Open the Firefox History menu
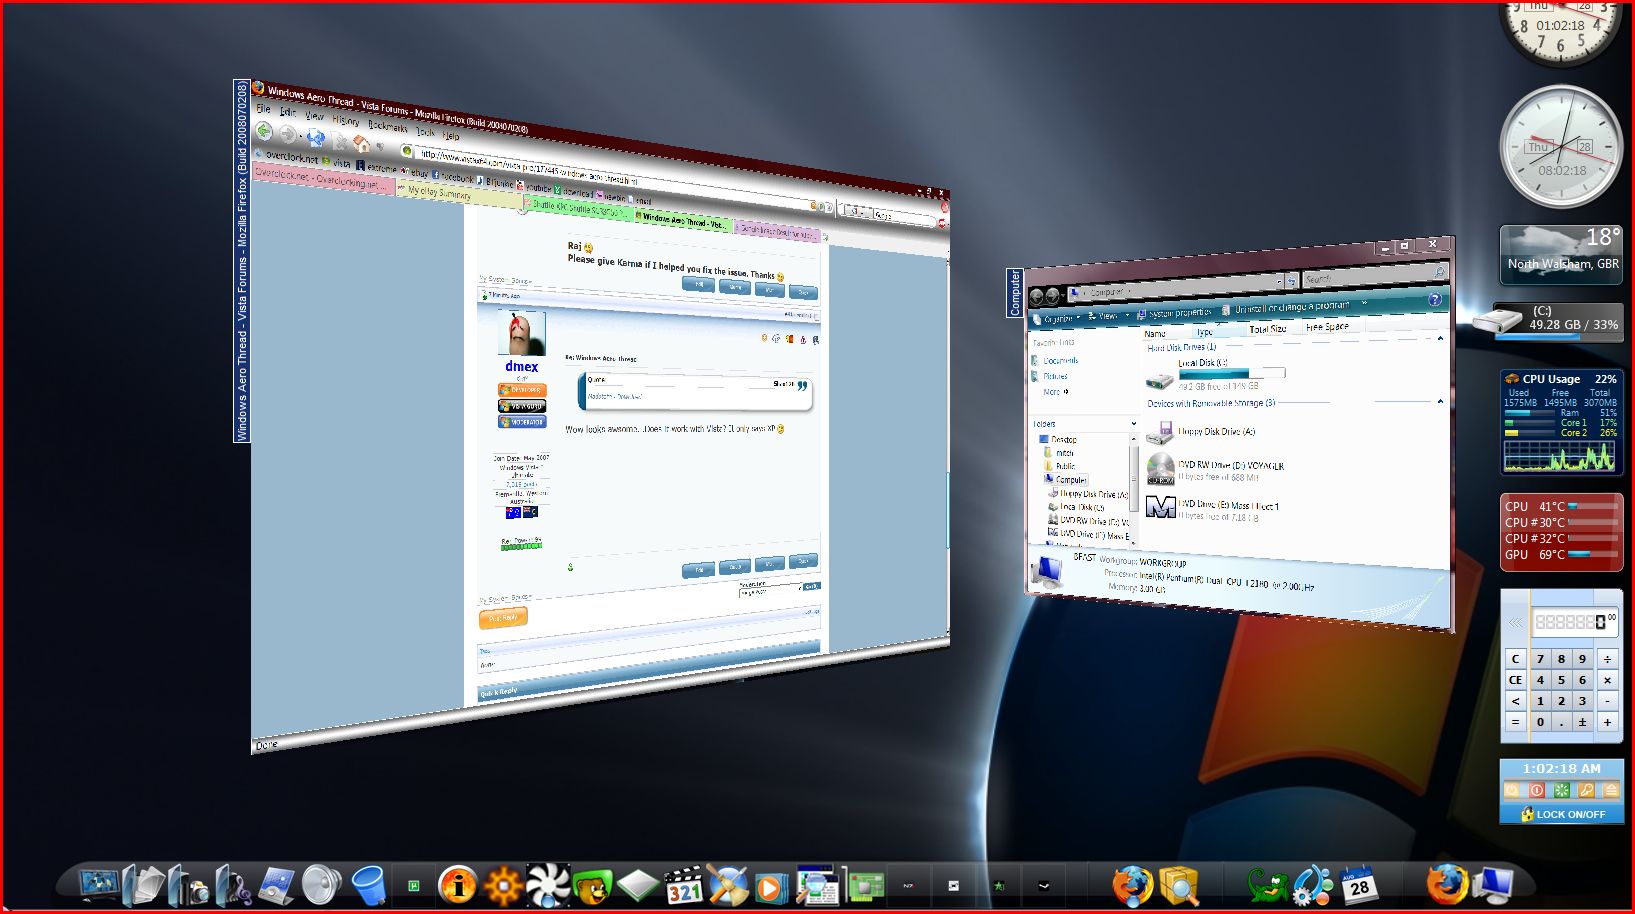1635x914 pixels. tap(346, 120)
